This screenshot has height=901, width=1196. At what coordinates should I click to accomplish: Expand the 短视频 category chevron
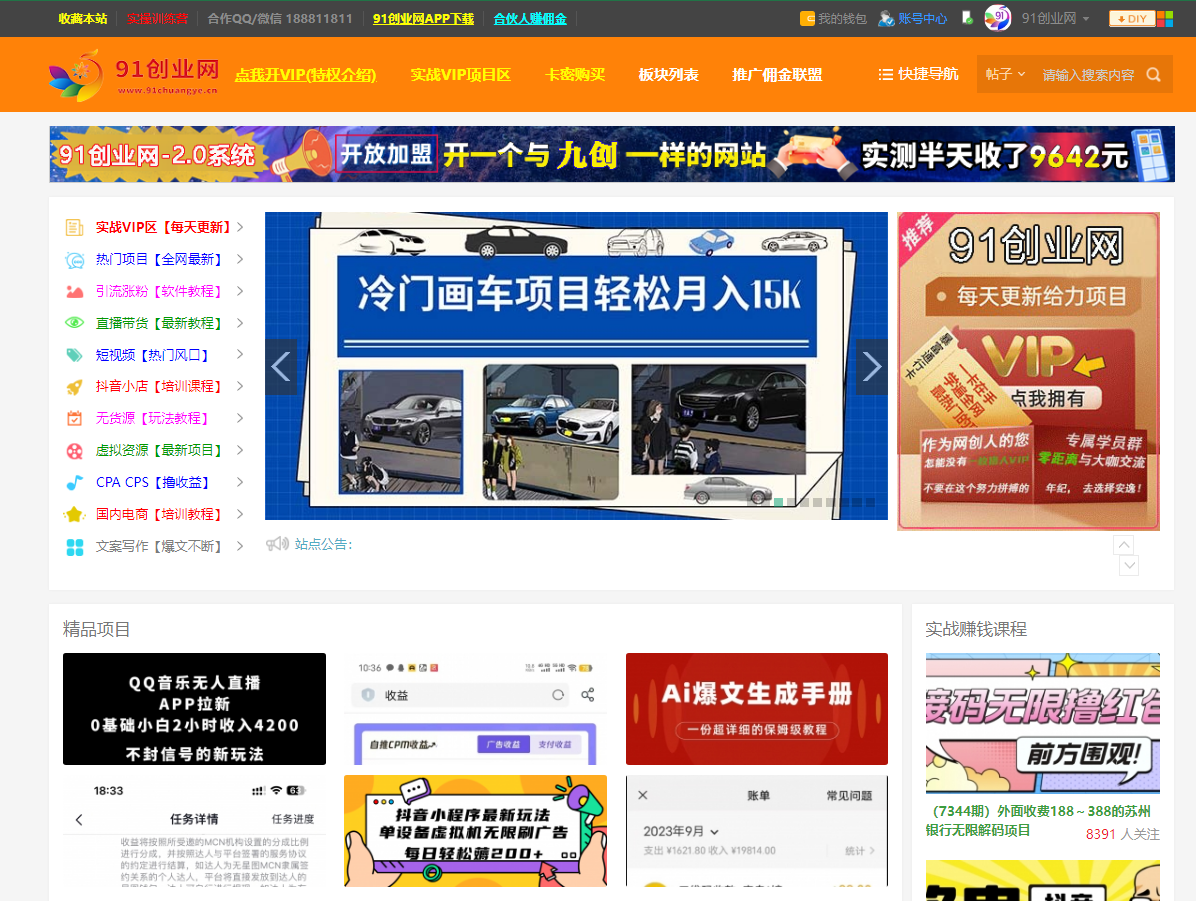tap(240, 355)
